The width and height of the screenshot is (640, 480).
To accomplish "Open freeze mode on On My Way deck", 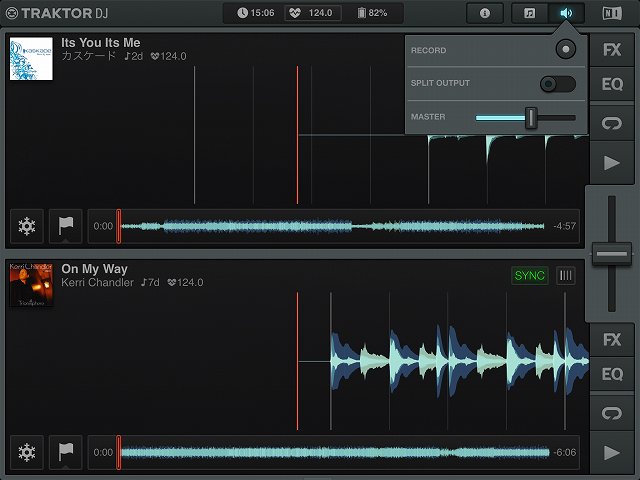I will tap(27, 452).
